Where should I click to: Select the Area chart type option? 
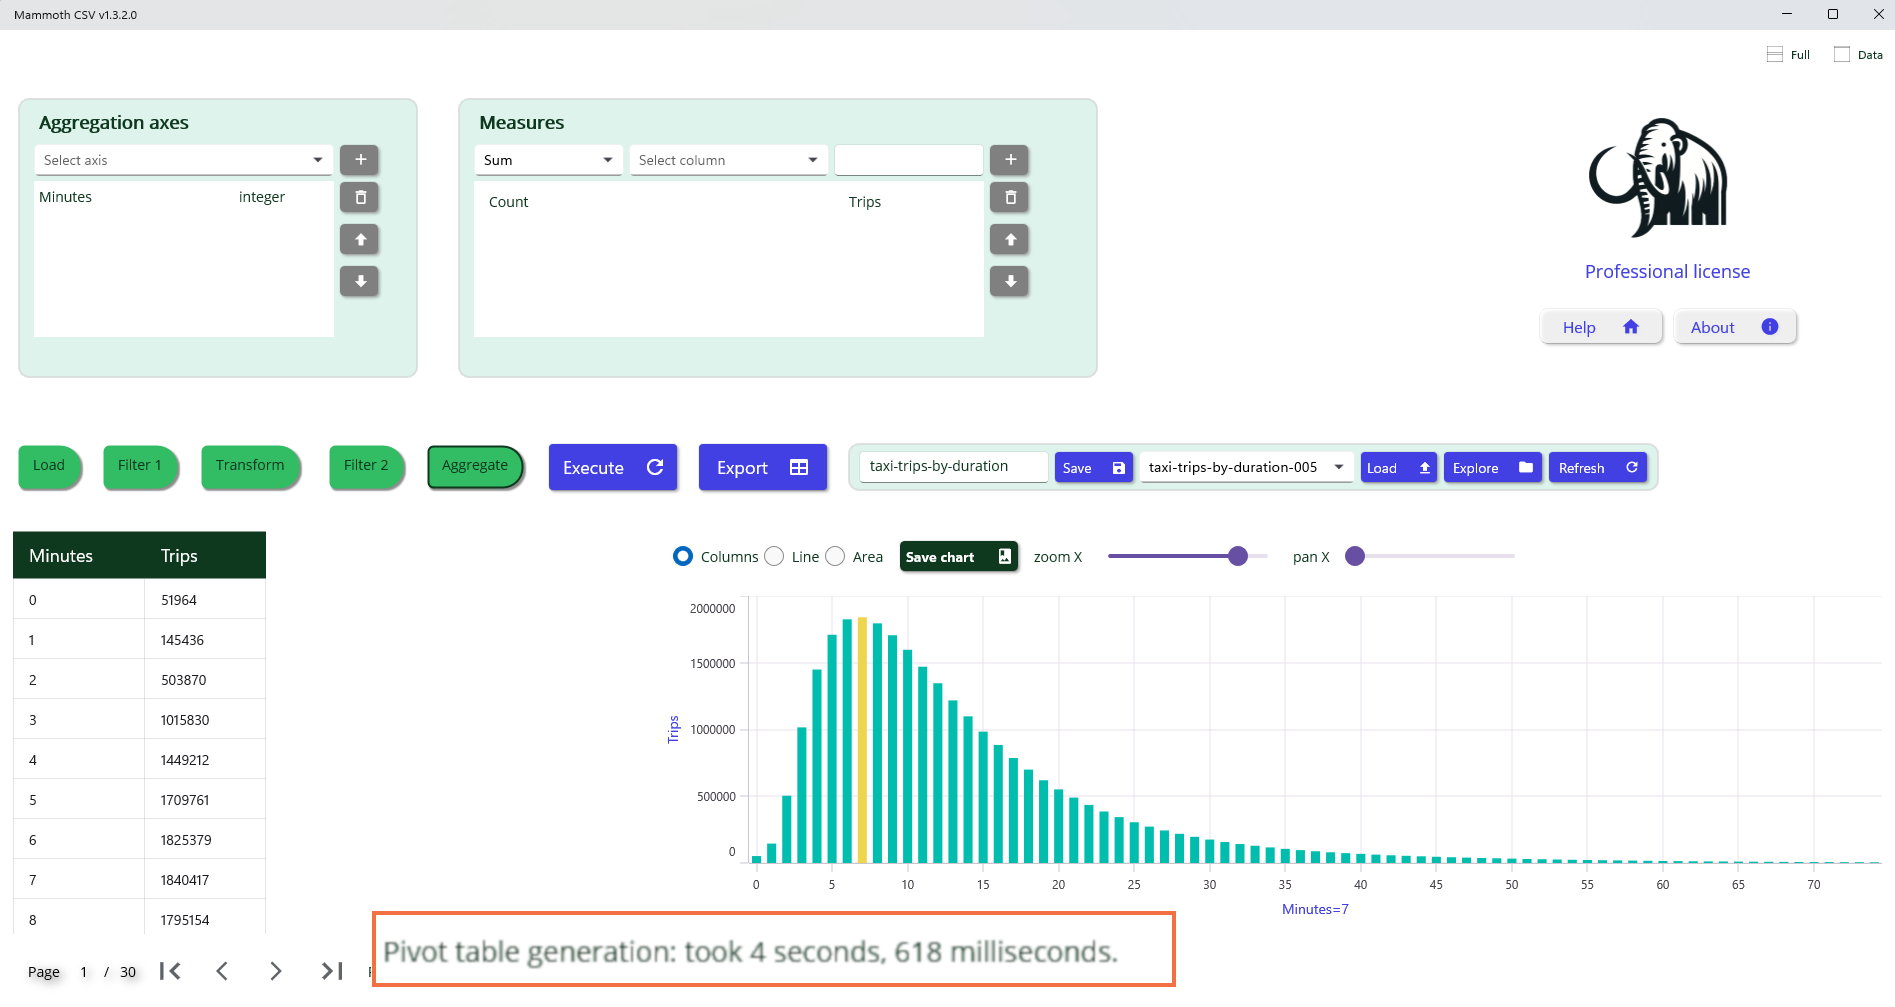tap(836, 557)
